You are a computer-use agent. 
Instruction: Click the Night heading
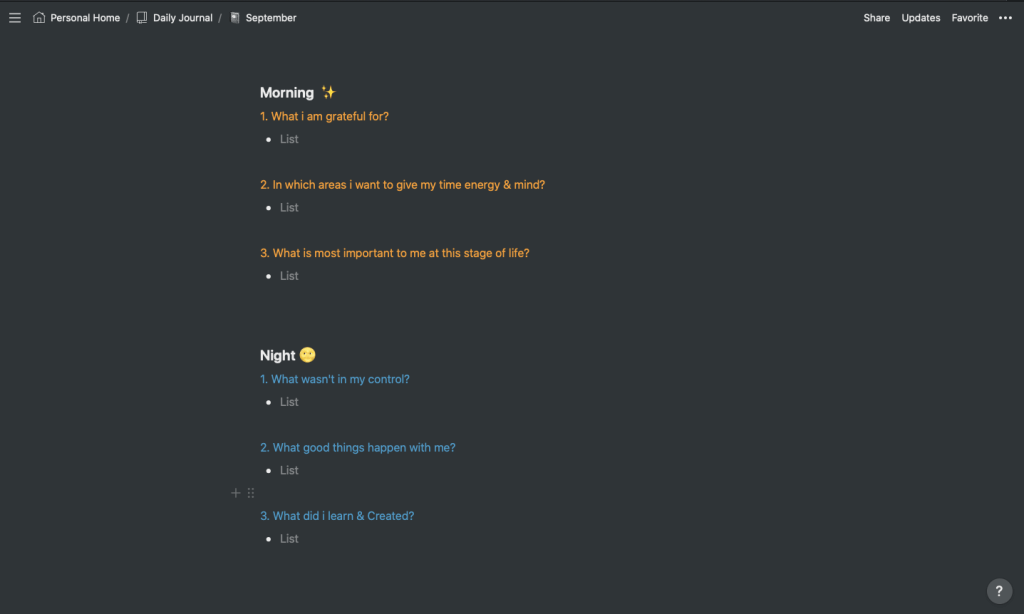click(x=277, y=356)
